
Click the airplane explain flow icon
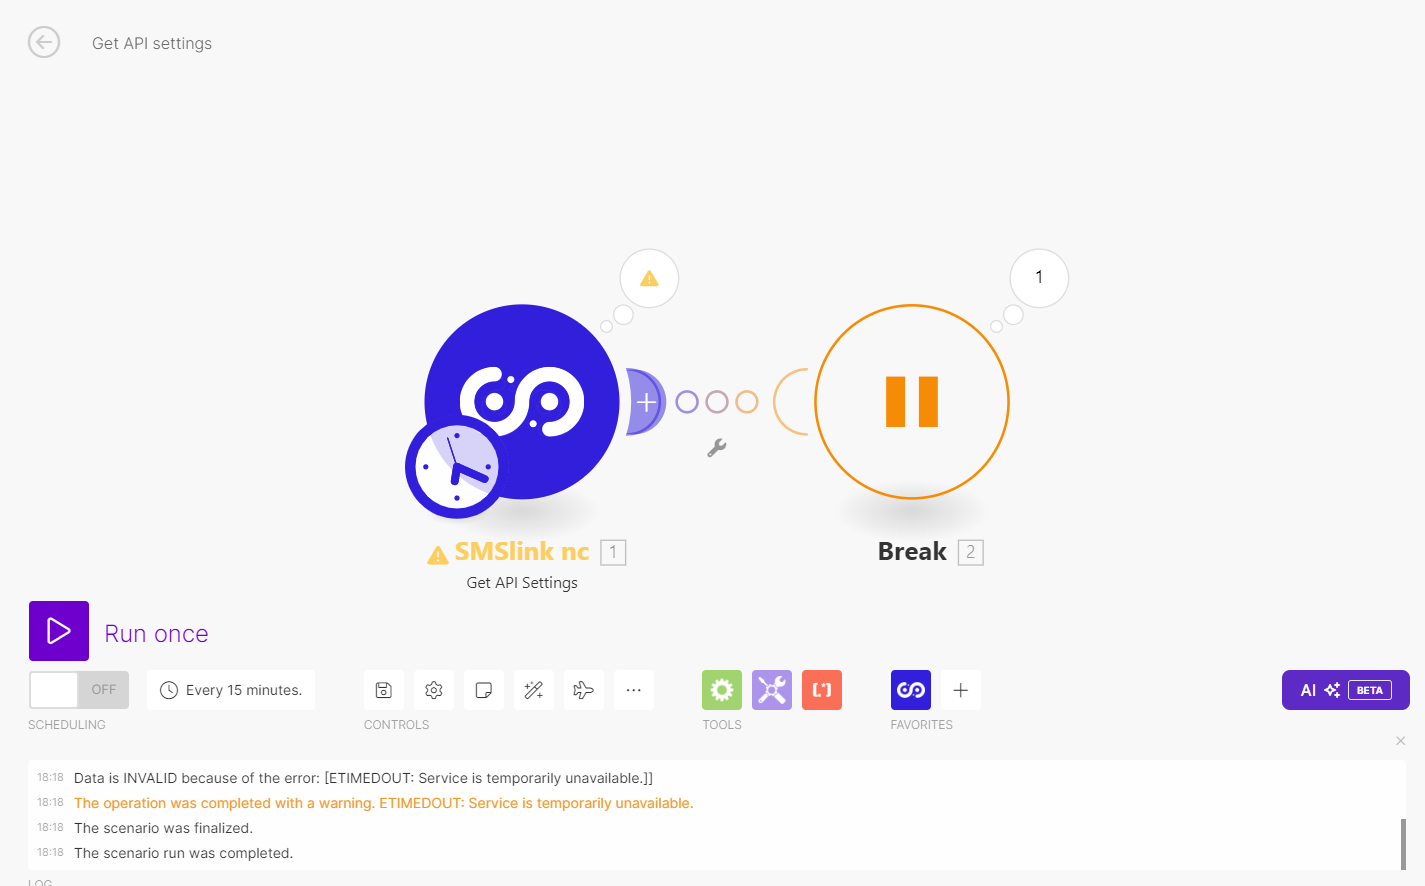pyautogui.click(x=584, y=690)
